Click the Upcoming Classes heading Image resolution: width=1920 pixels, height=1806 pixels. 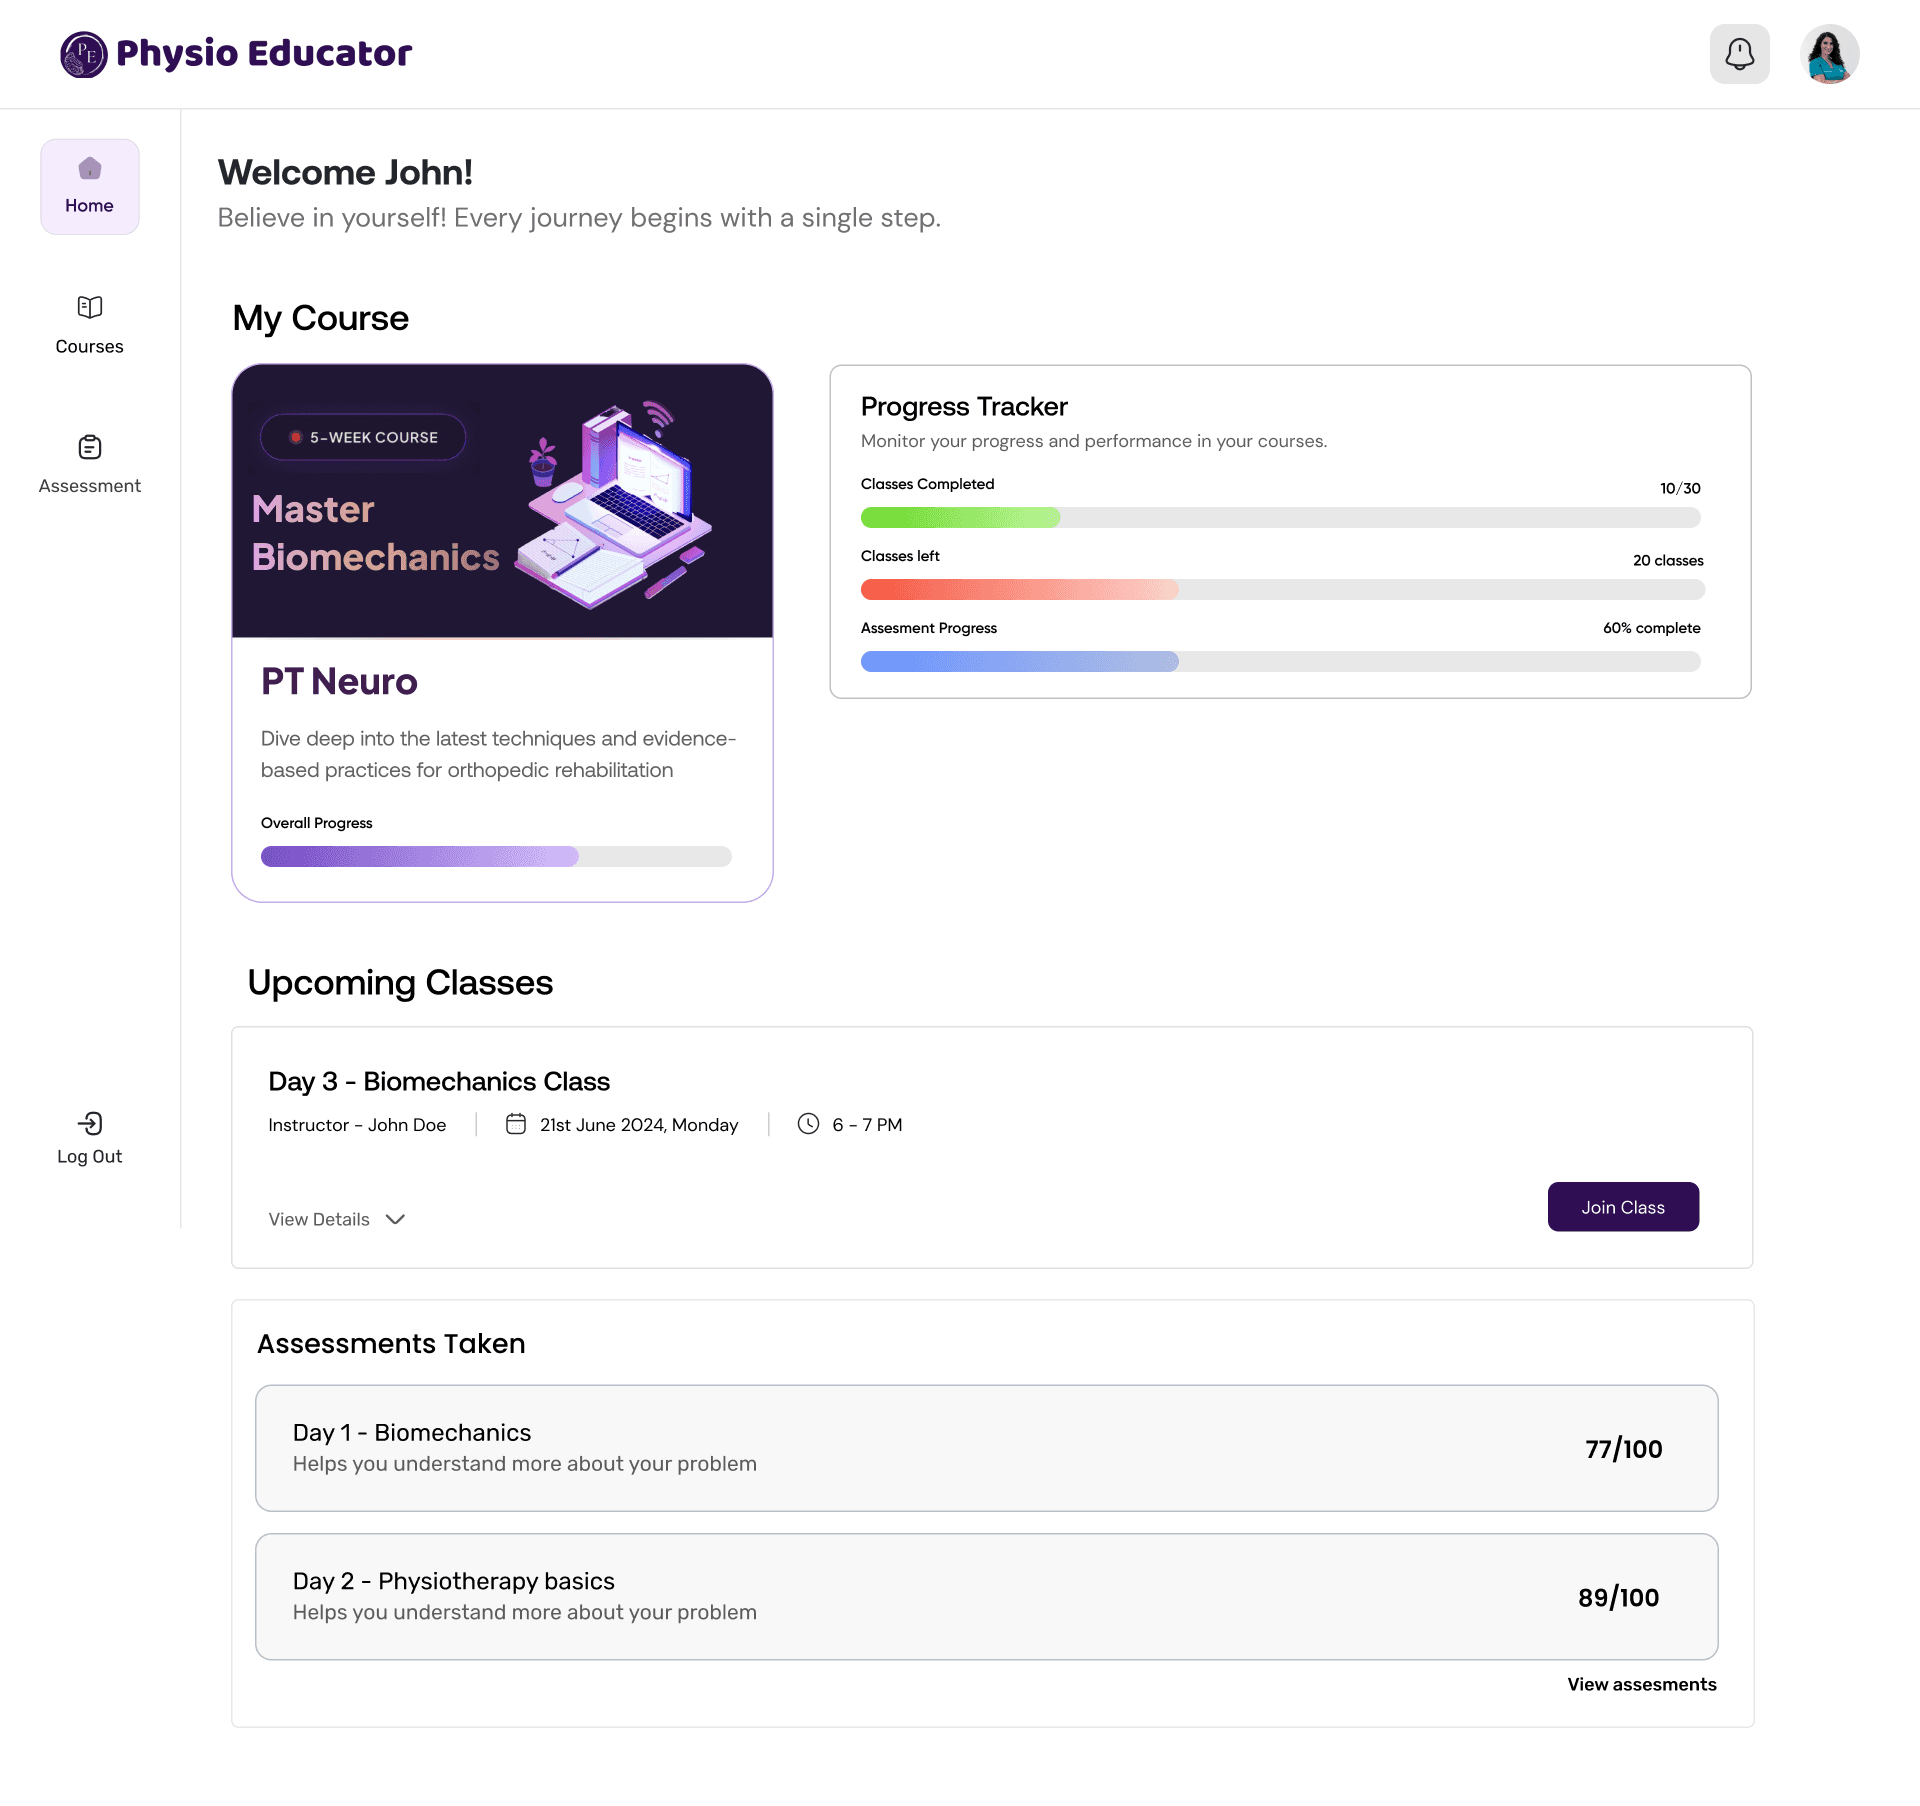pos(400,982)
